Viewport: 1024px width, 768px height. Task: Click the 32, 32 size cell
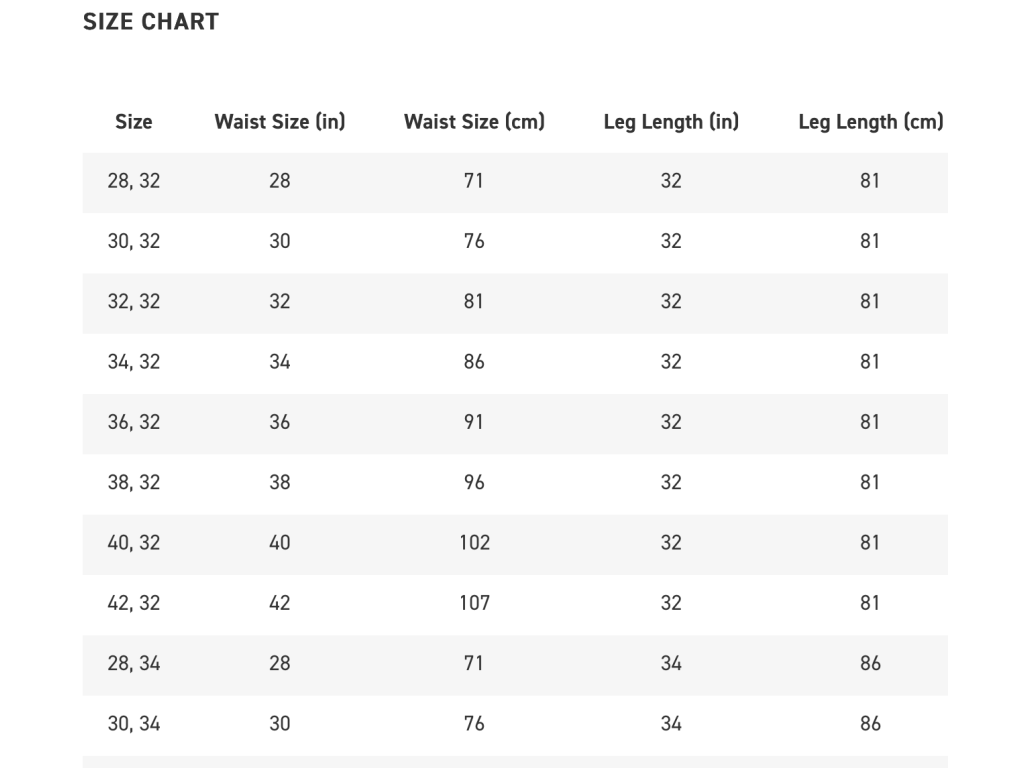134,301
